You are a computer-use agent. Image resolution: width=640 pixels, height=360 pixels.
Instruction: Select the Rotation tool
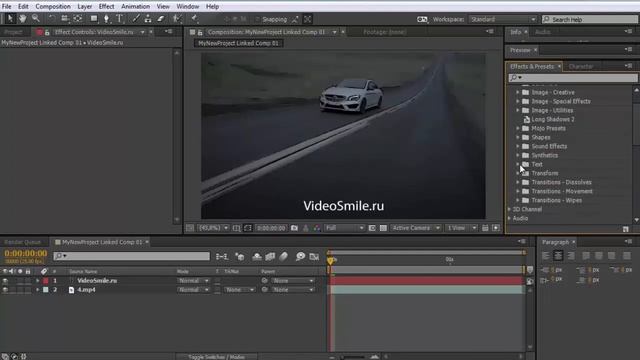[51, 18]
